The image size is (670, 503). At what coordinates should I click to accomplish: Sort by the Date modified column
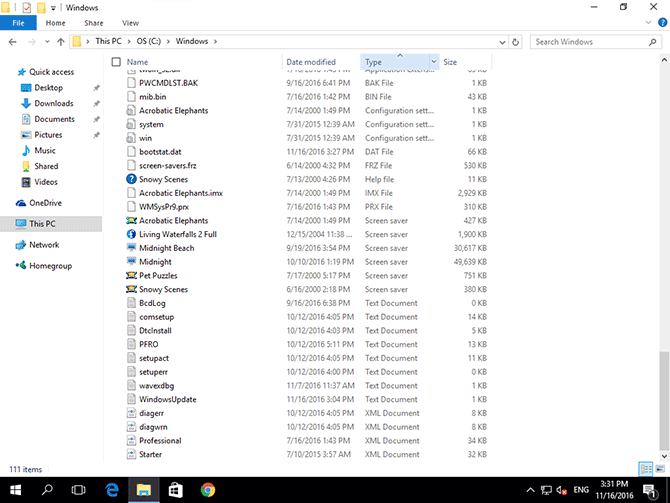pos(311,62)
